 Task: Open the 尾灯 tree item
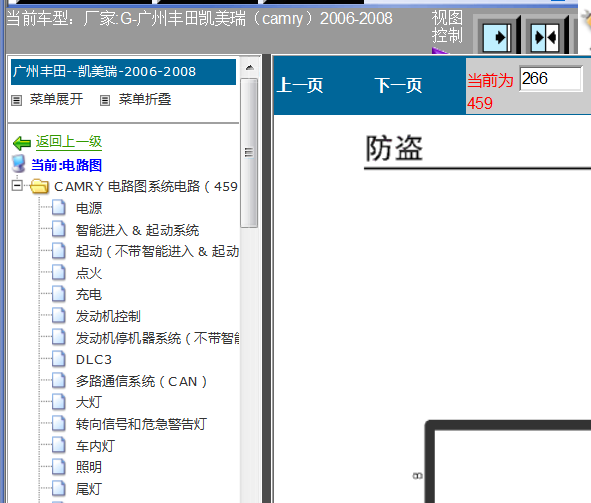pos(89,489)
